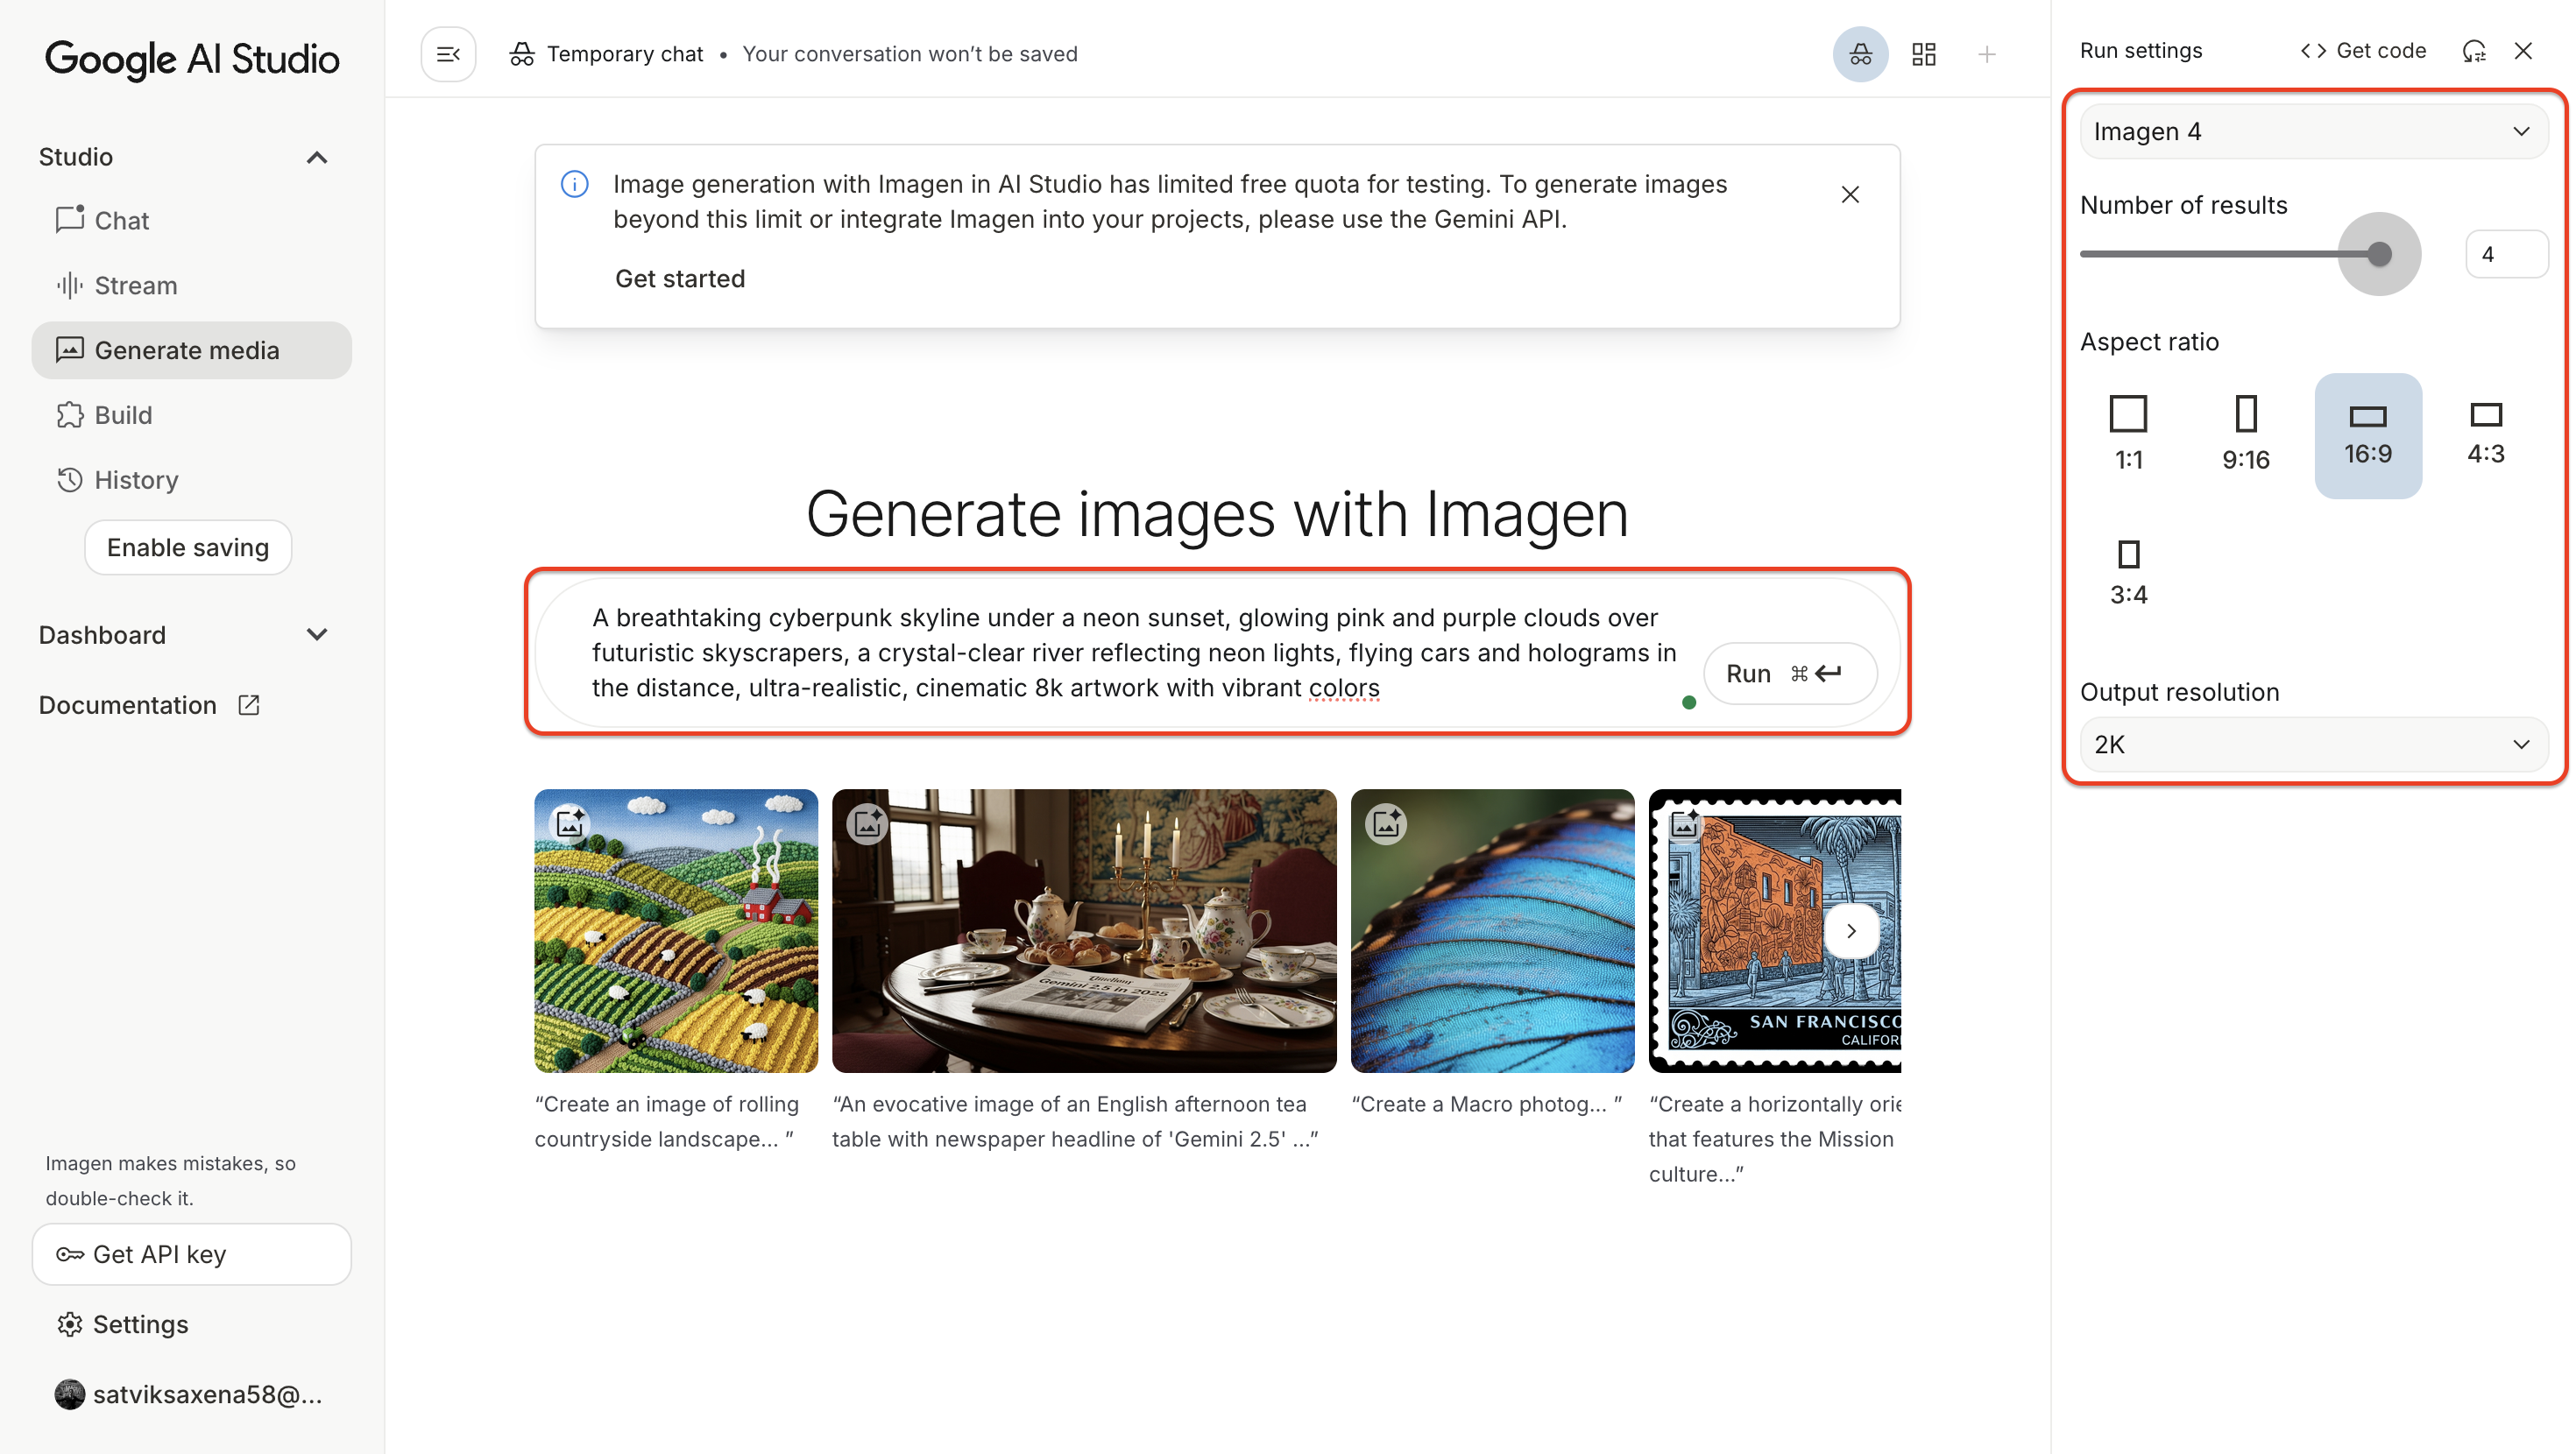Click the prompt icon on countryside image

point(570,824)
